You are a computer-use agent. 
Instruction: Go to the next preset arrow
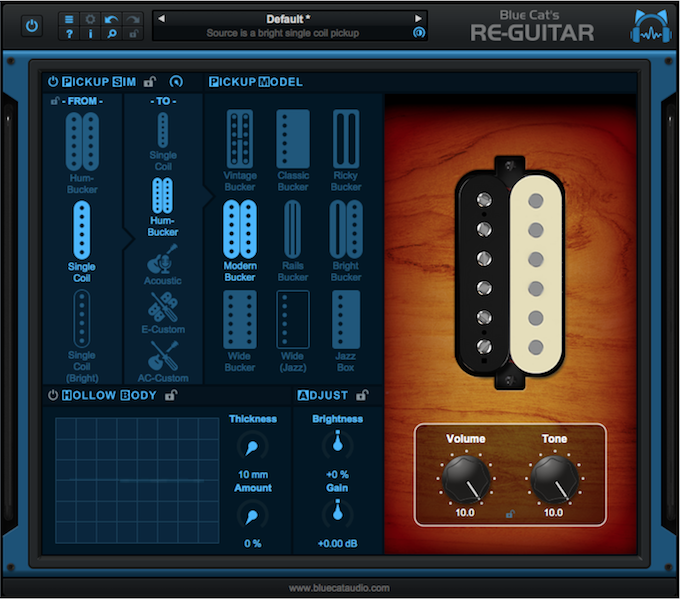click(x=418, y=19)
